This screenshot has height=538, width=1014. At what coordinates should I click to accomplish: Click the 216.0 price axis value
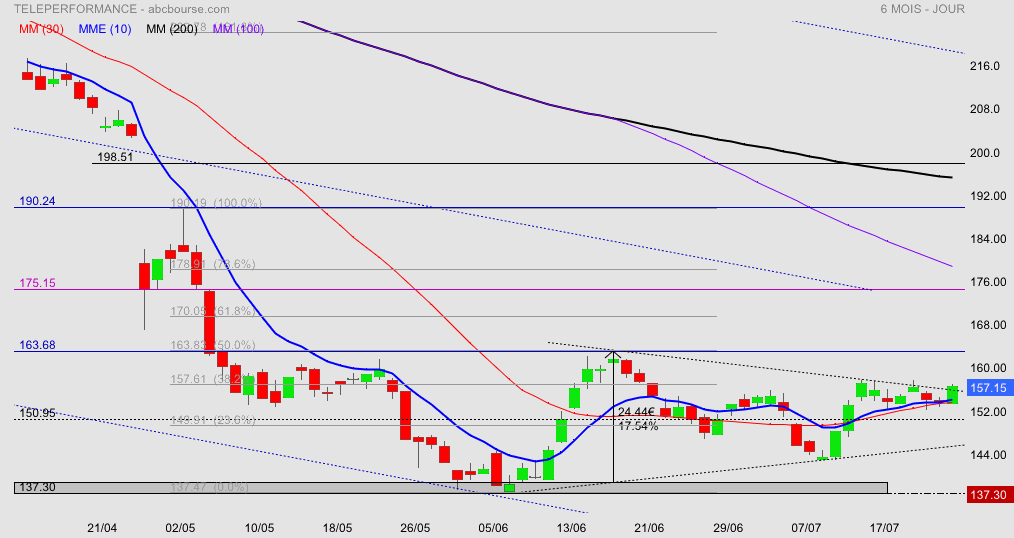[985, 66]
